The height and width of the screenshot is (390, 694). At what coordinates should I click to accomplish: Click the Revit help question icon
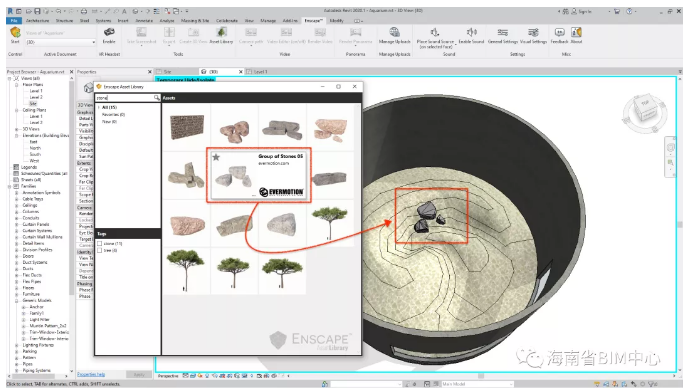629,11
